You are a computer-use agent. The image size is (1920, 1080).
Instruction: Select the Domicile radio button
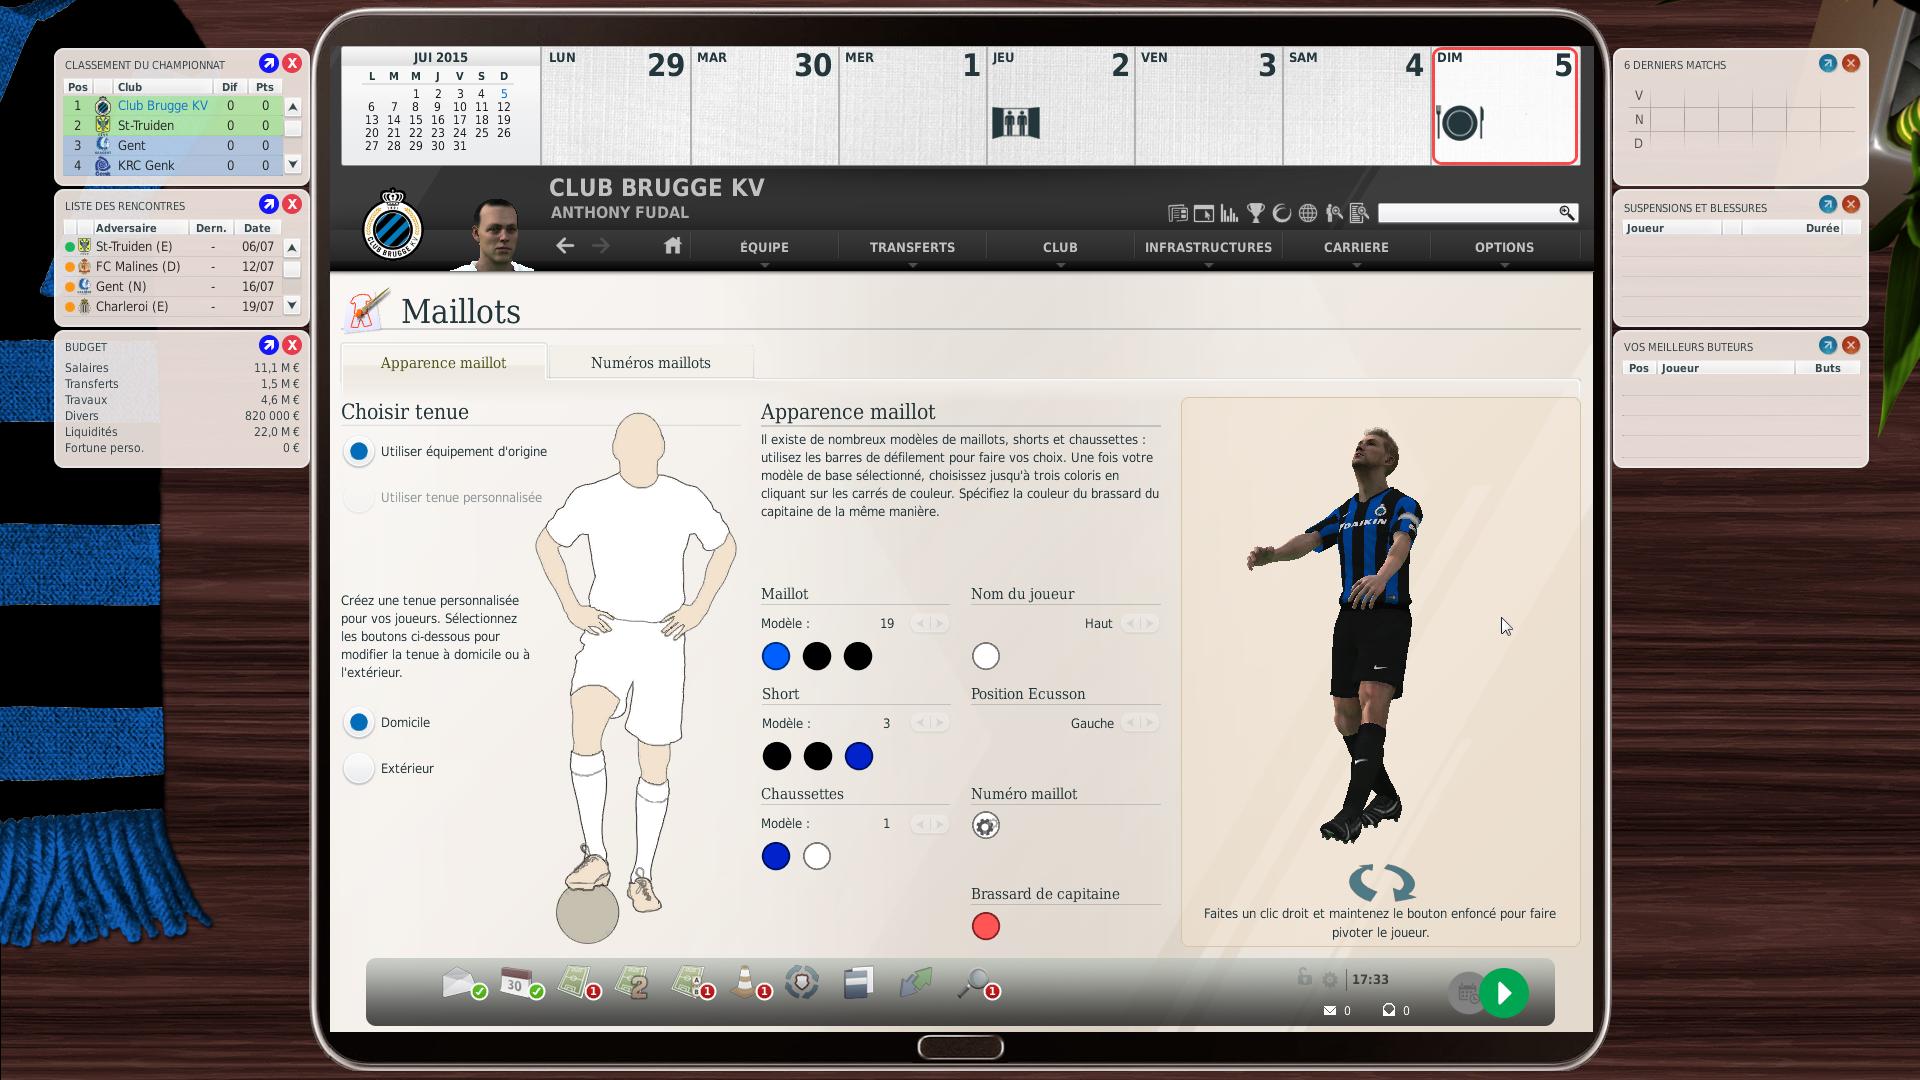pyautogui.click(x=358, y=722)
